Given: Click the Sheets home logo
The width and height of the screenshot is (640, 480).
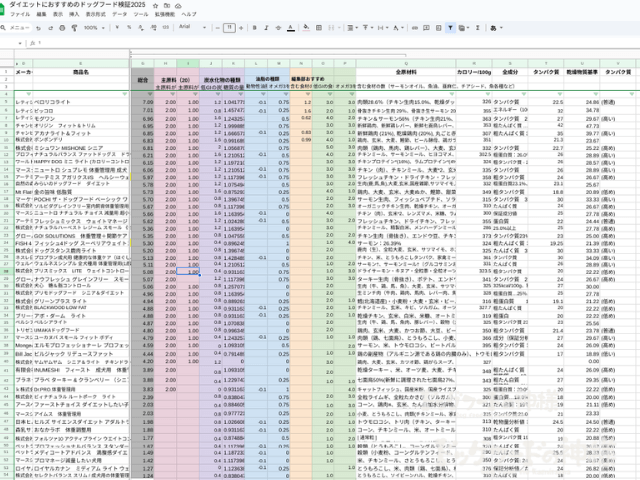Looking at the screenshot, I should click(x=2, y=10).
